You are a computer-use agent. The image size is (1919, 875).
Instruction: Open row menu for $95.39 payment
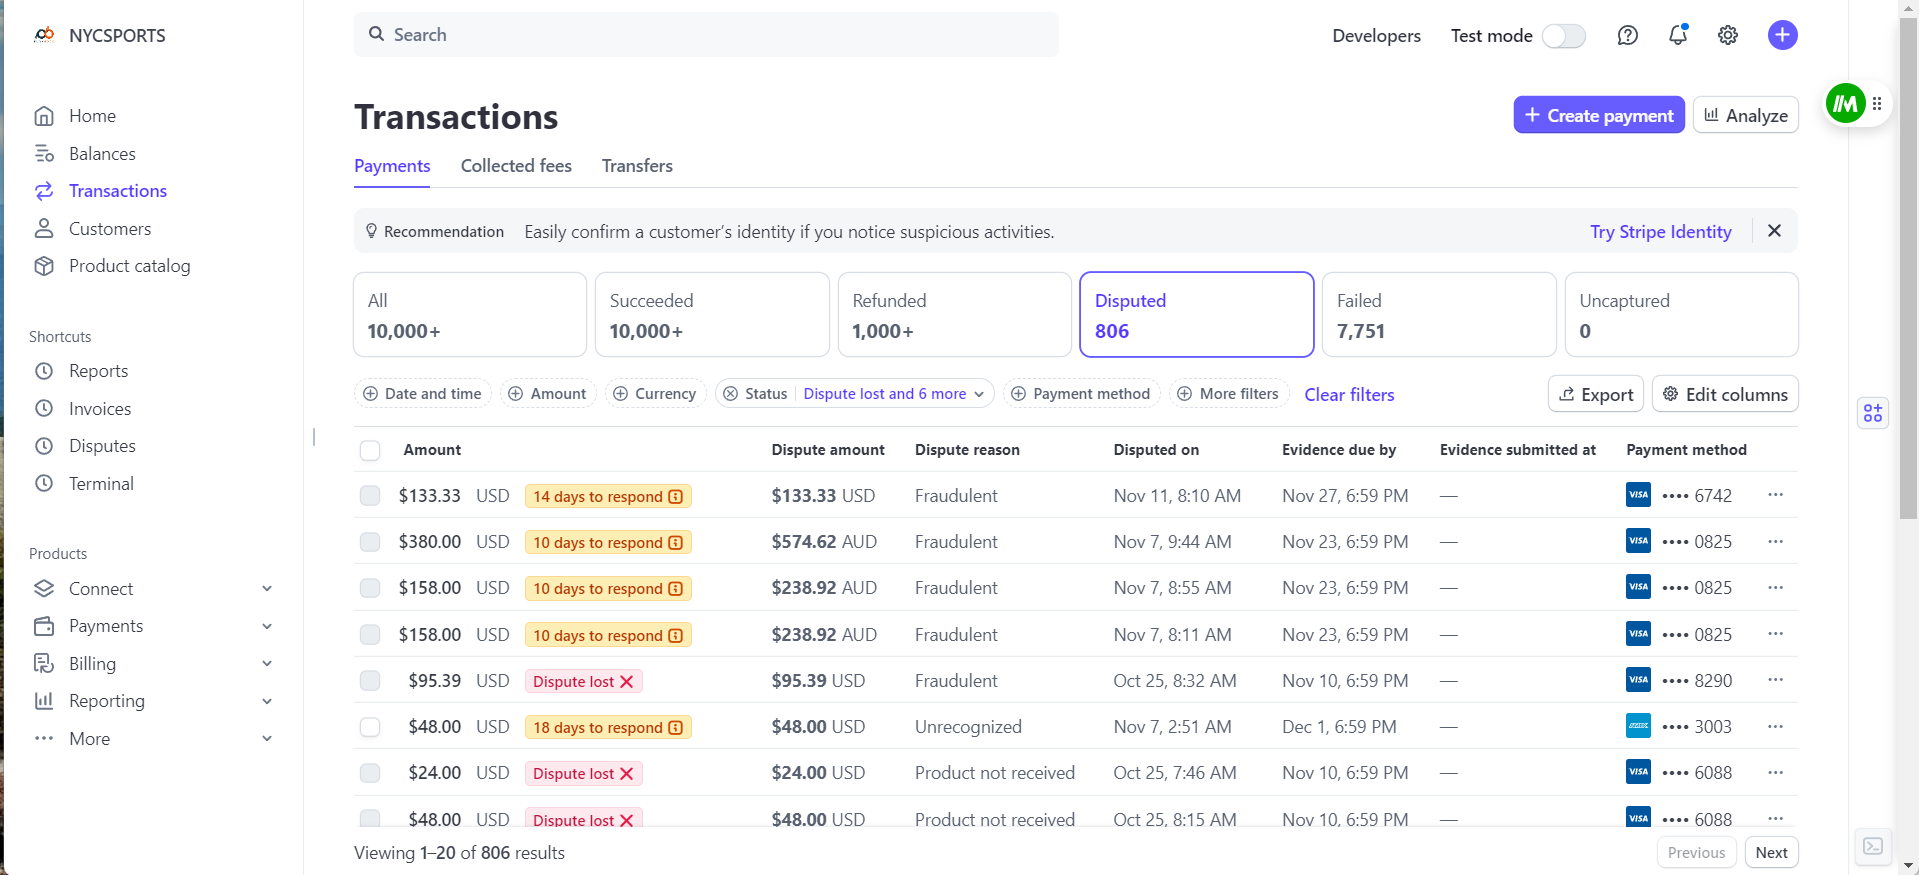point(1776,680)
